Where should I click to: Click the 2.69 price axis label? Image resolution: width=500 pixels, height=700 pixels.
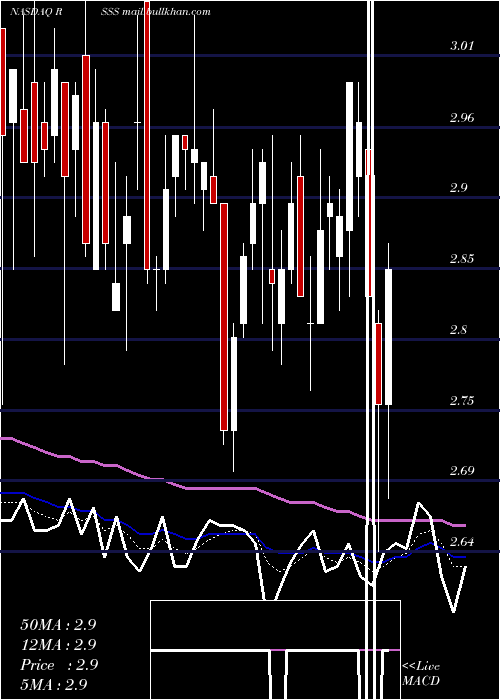(462, 471)
